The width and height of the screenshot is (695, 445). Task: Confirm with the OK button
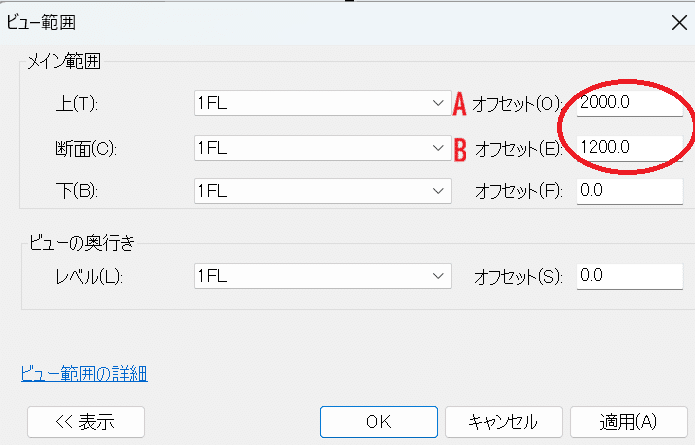[378, 421]
